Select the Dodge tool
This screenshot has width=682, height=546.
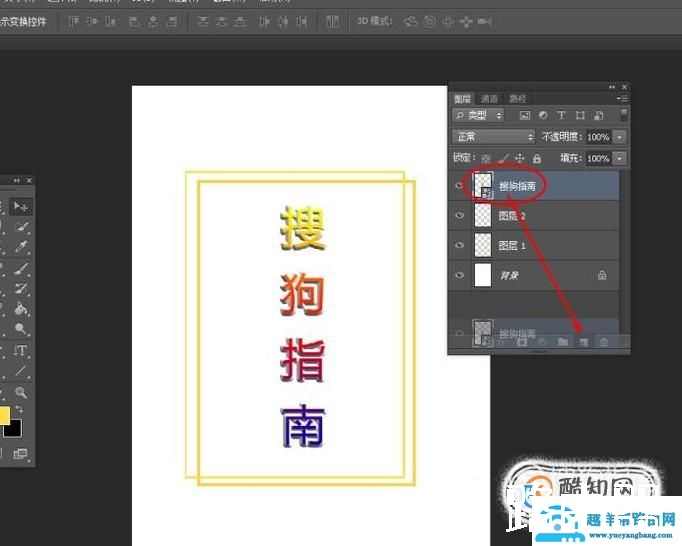click(21, 328)
